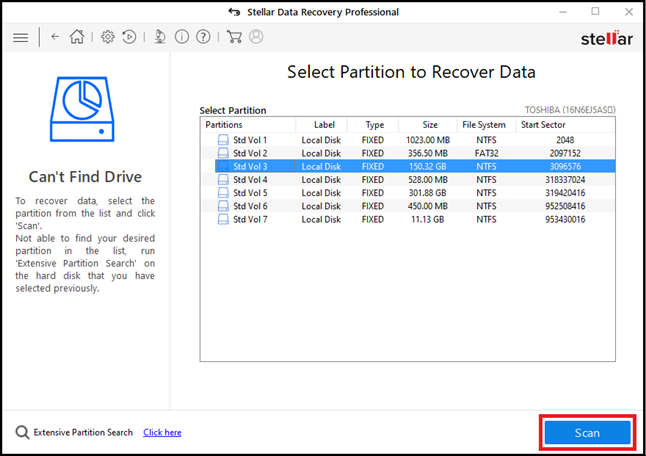Screen dimensions: 646x456
Task: Click the 1023.00 MB size cell
Action: pos(428,140)
